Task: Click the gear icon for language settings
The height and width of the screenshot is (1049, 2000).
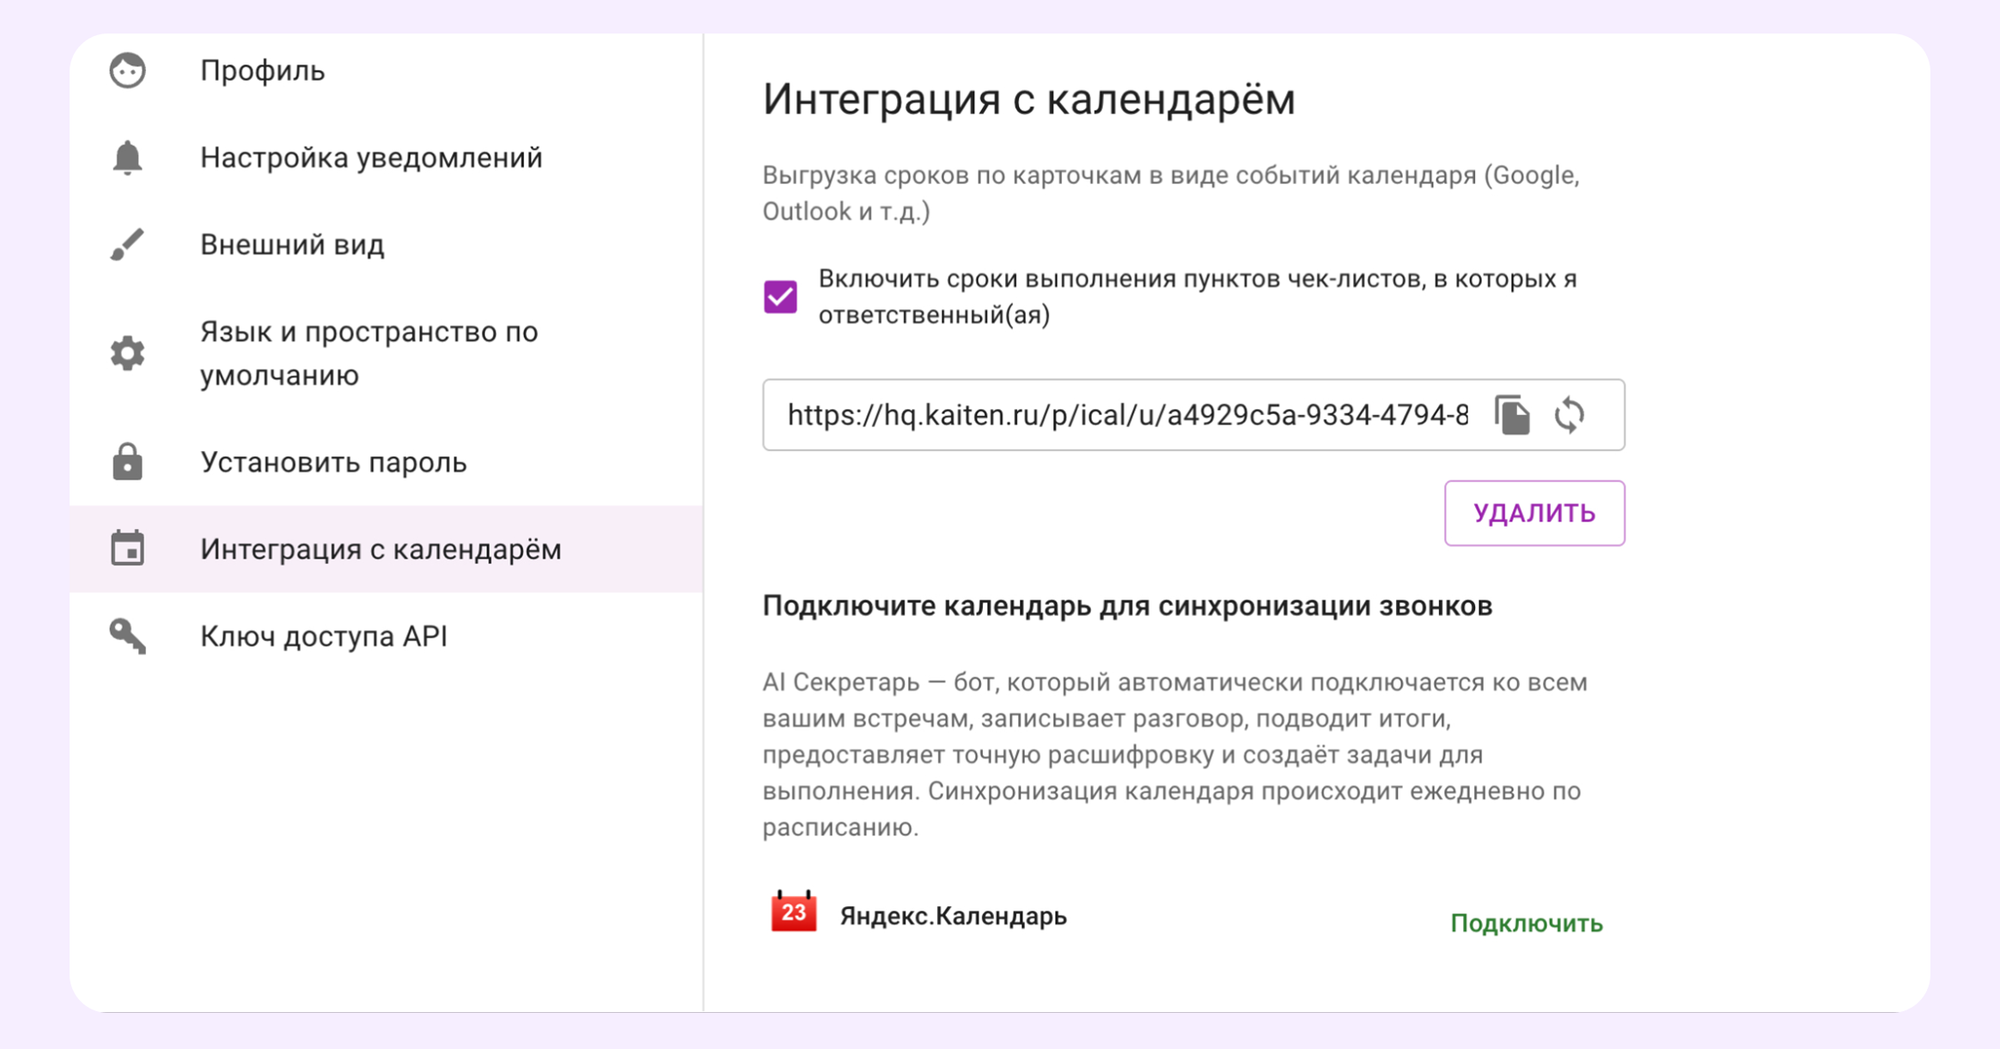Action: pos(128,353)
